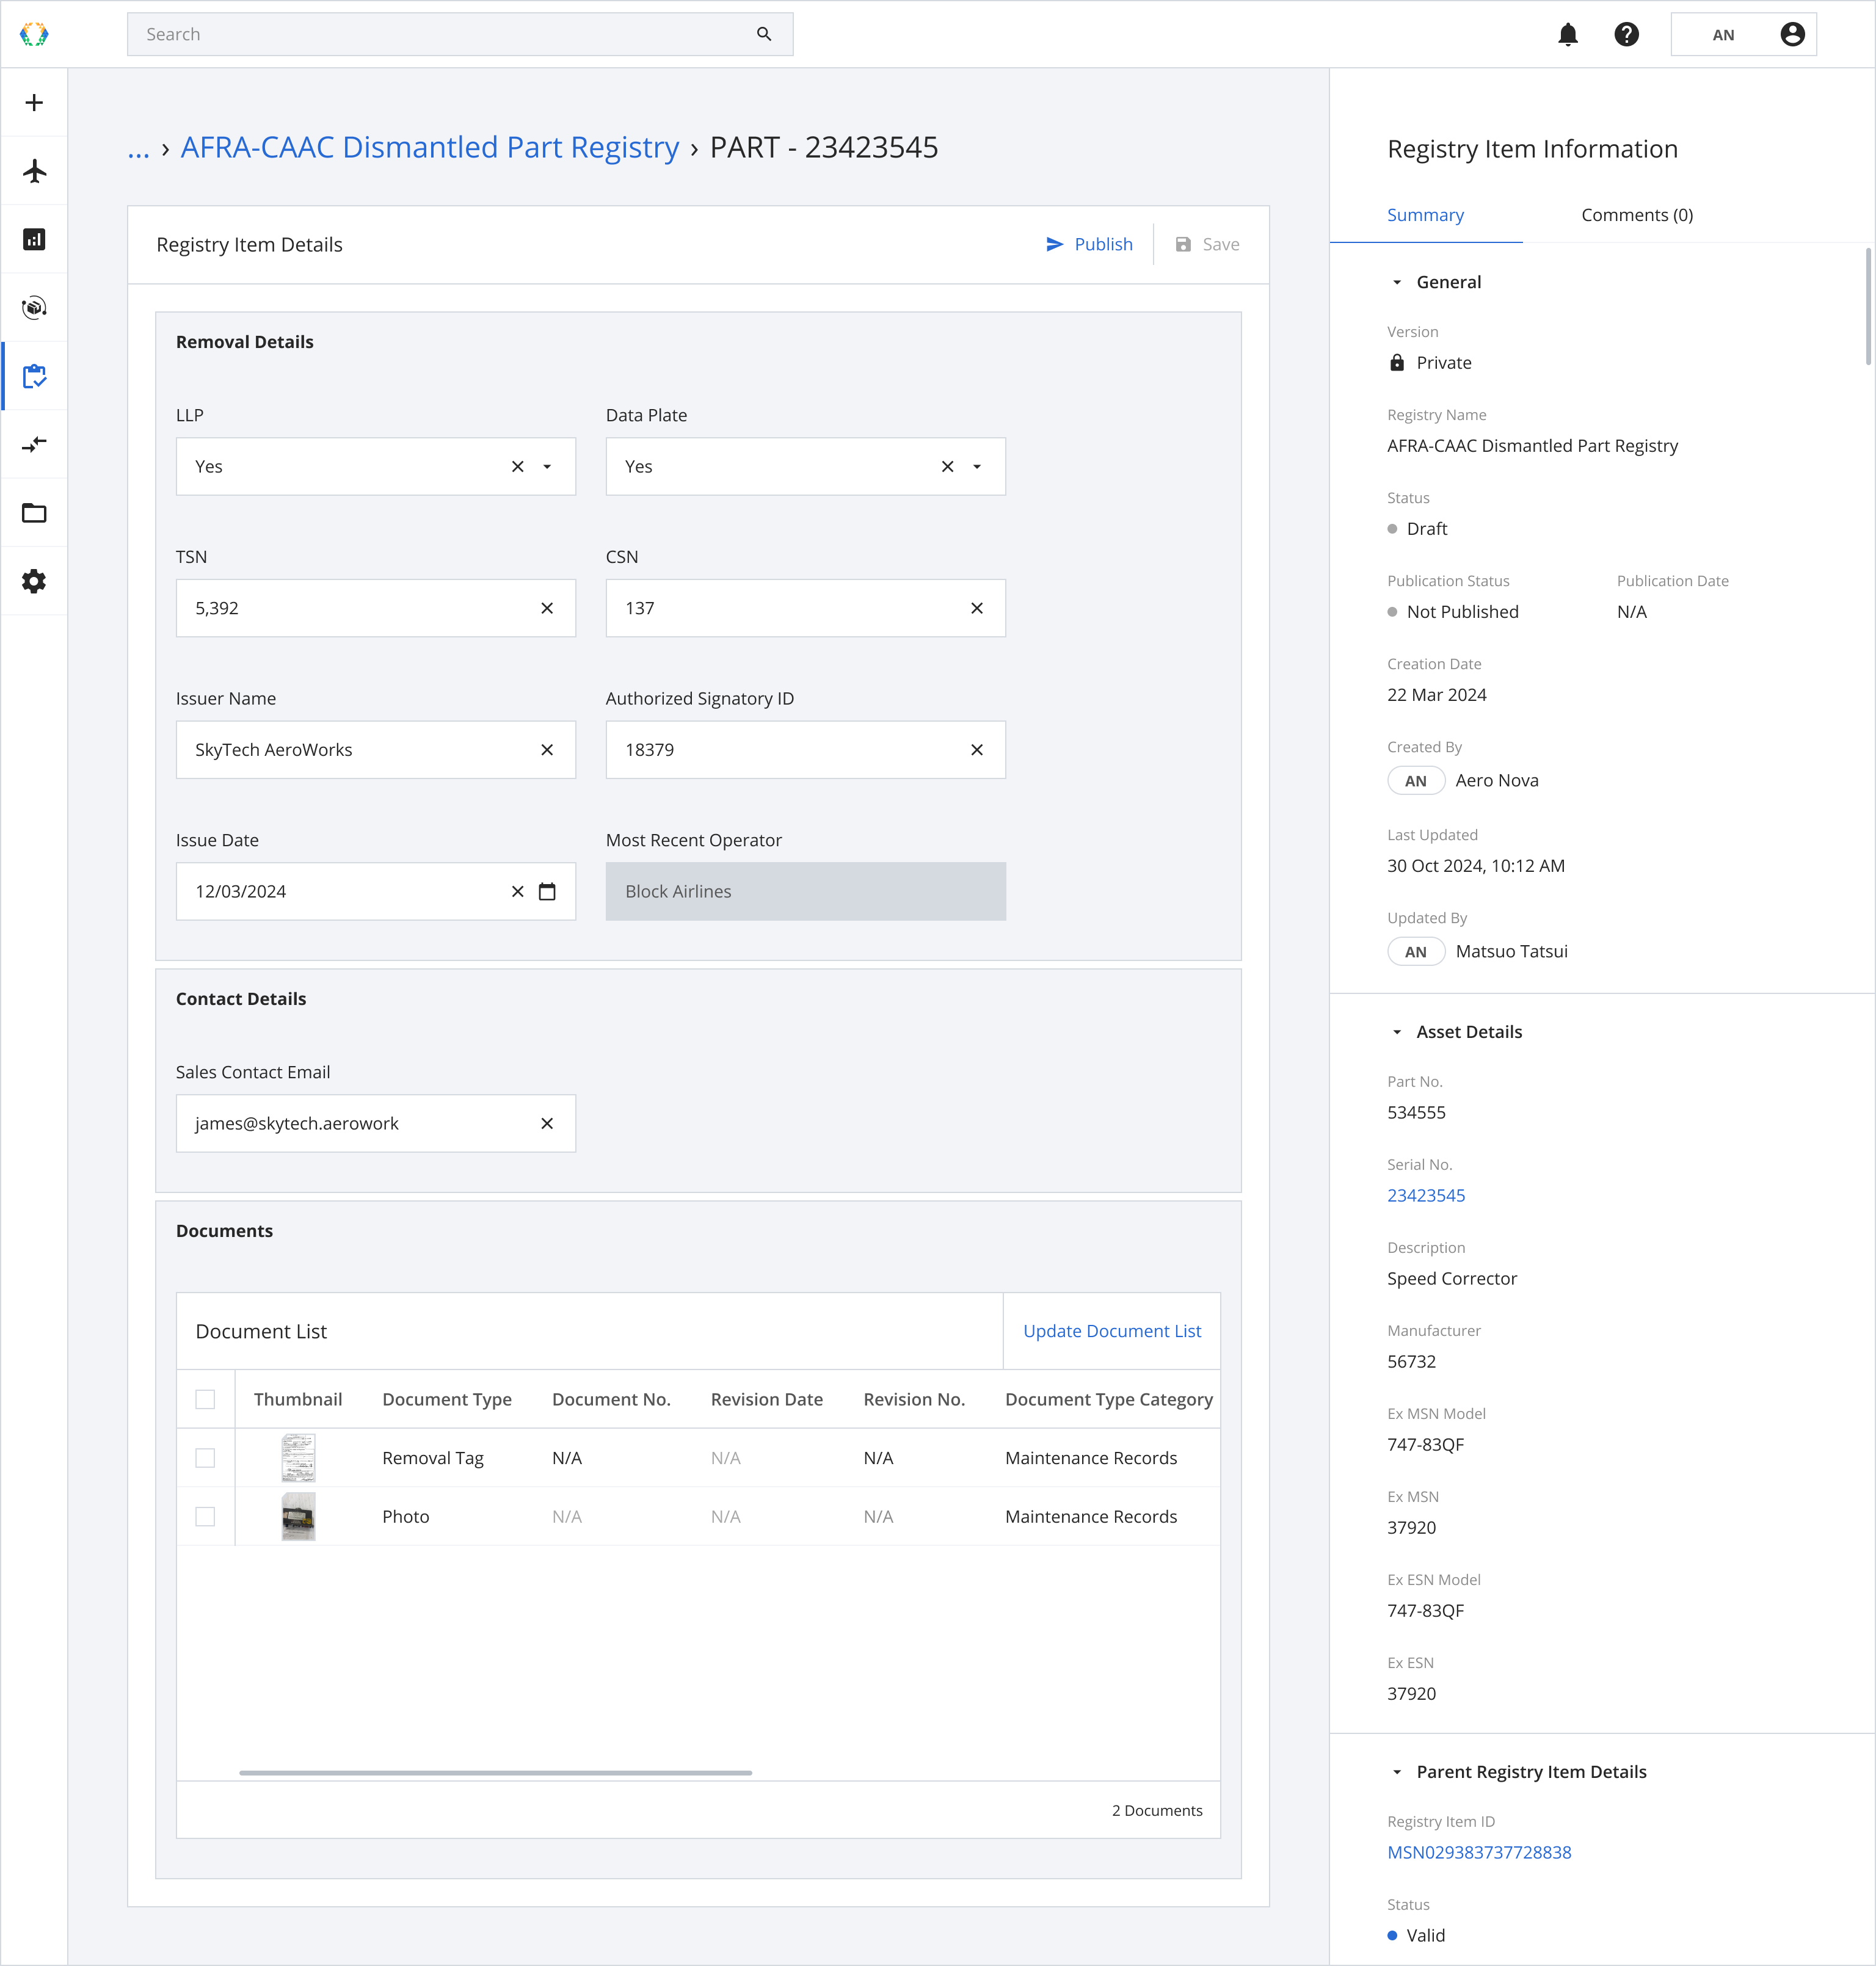Click the chart report icon in the sidebar
Image resolution: width=1876 pixels, height=1966 pixels.
34,239
